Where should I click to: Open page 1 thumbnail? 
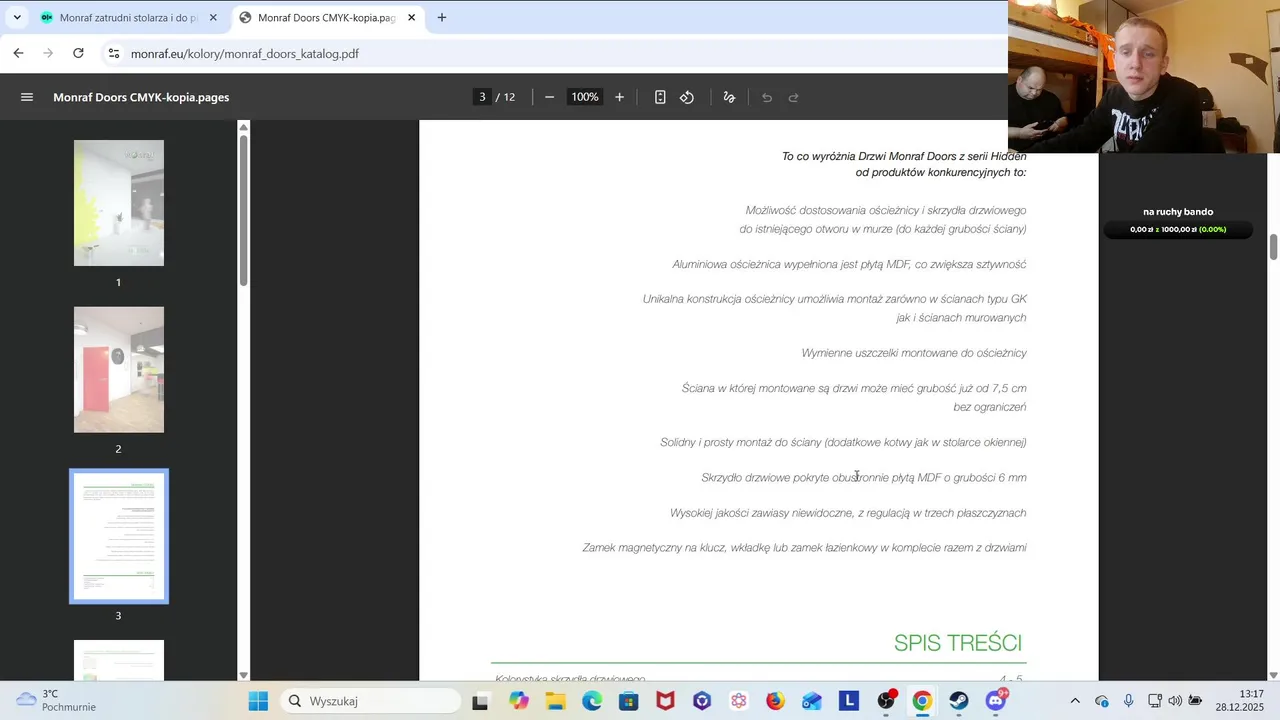[x=119, y=203]
